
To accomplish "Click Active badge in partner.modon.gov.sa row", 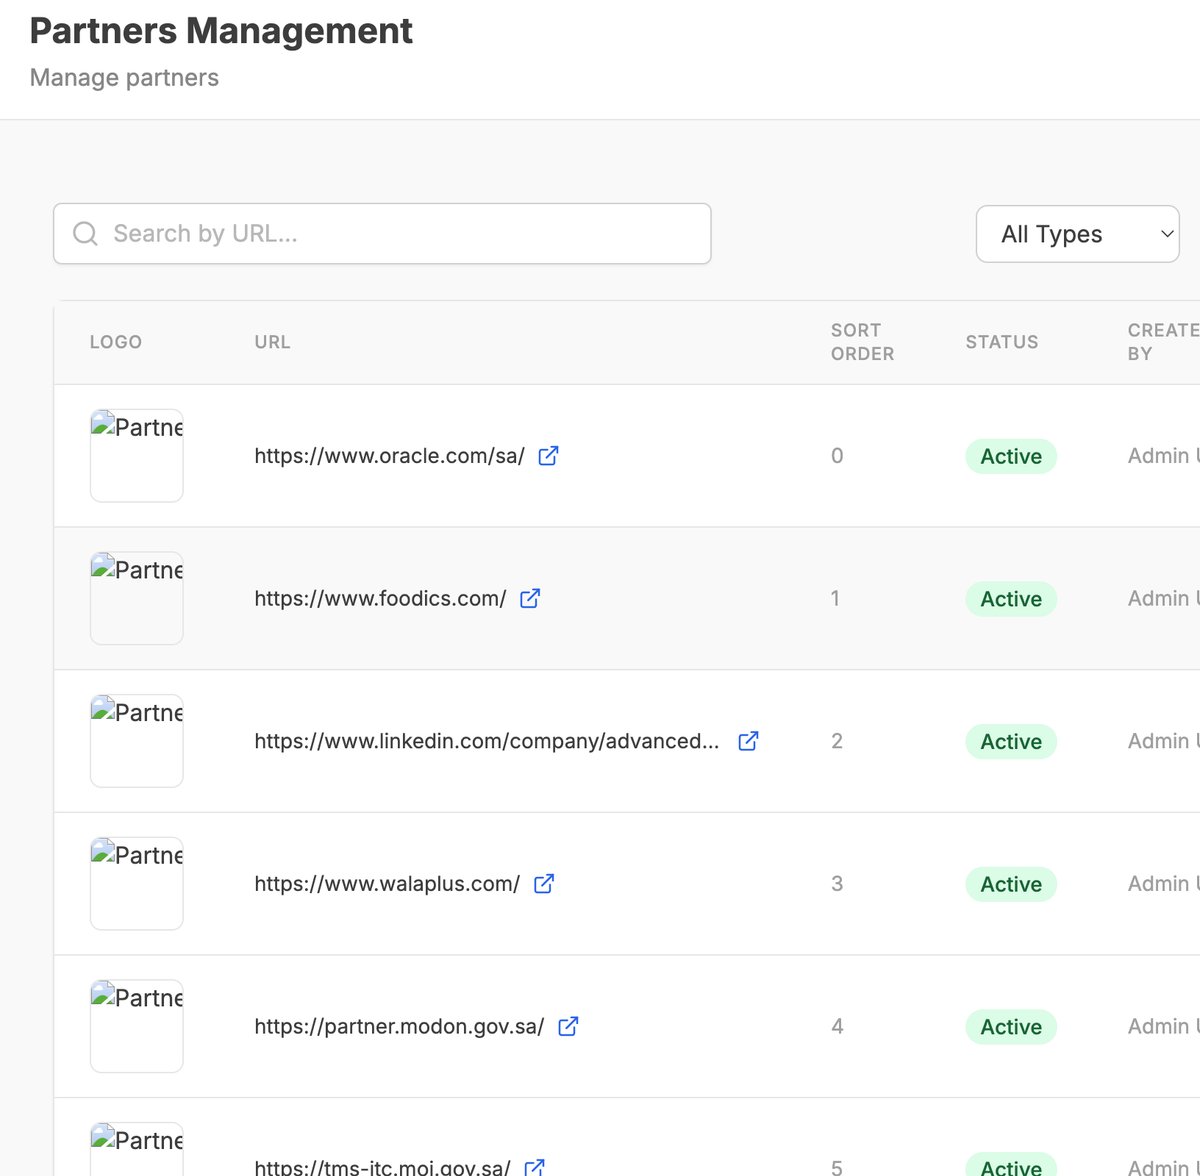I will point(1011,1027).
